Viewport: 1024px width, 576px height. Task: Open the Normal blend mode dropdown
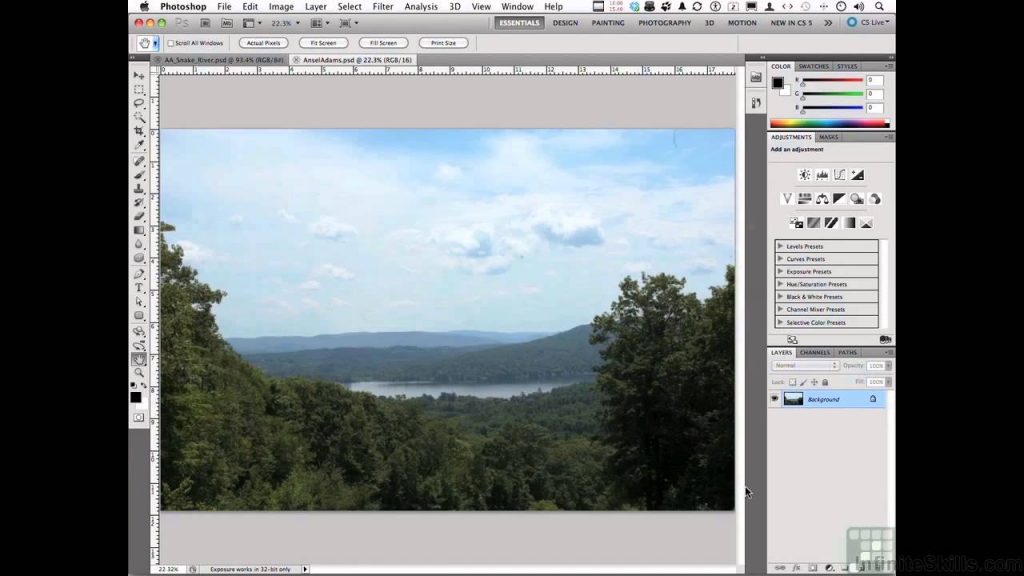point(806,366)
